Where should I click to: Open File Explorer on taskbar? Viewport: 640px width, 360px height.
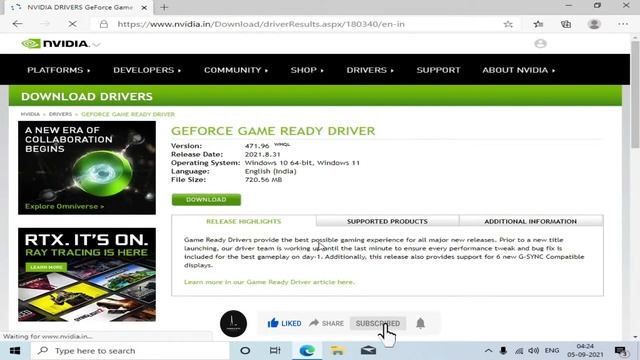coord(338,351)
